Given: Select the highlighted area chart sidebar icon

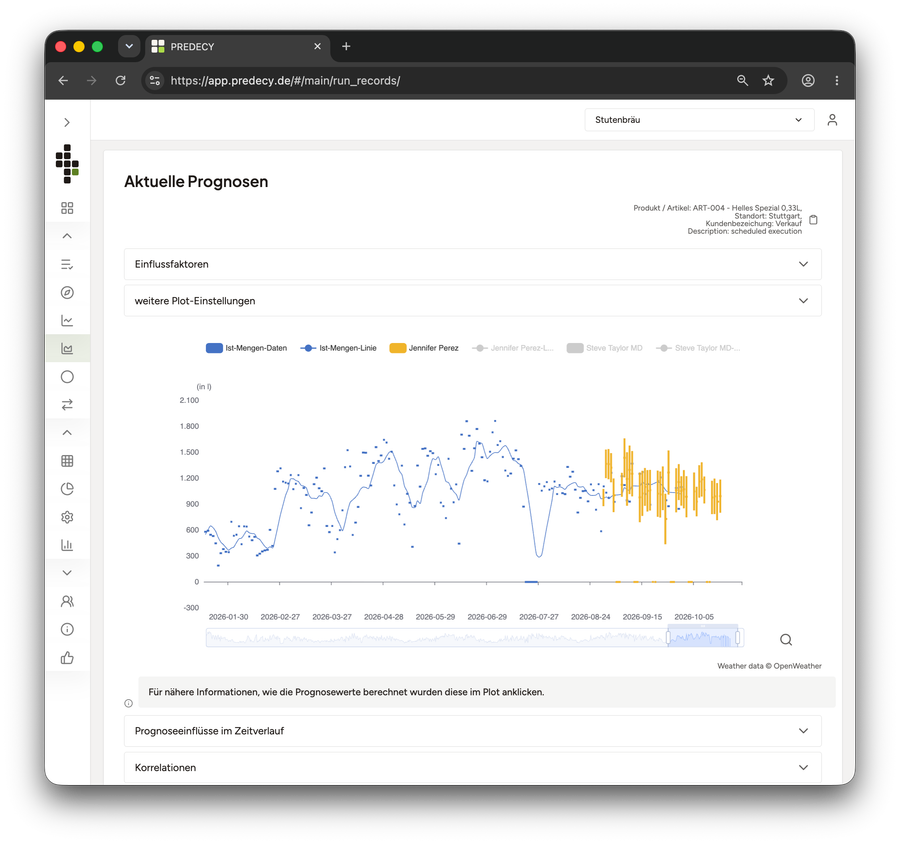Looking at the screenshot, I should (x=67, y=349).
